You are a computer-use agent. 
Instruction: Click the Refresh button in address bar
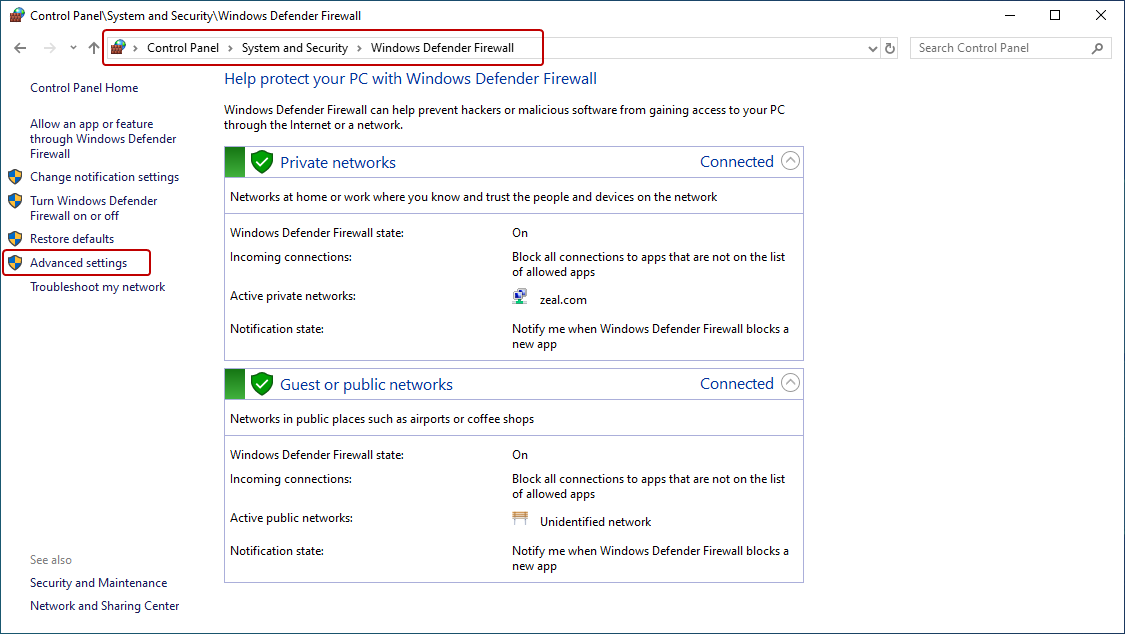pyautogui.click(x=891, y=48)
